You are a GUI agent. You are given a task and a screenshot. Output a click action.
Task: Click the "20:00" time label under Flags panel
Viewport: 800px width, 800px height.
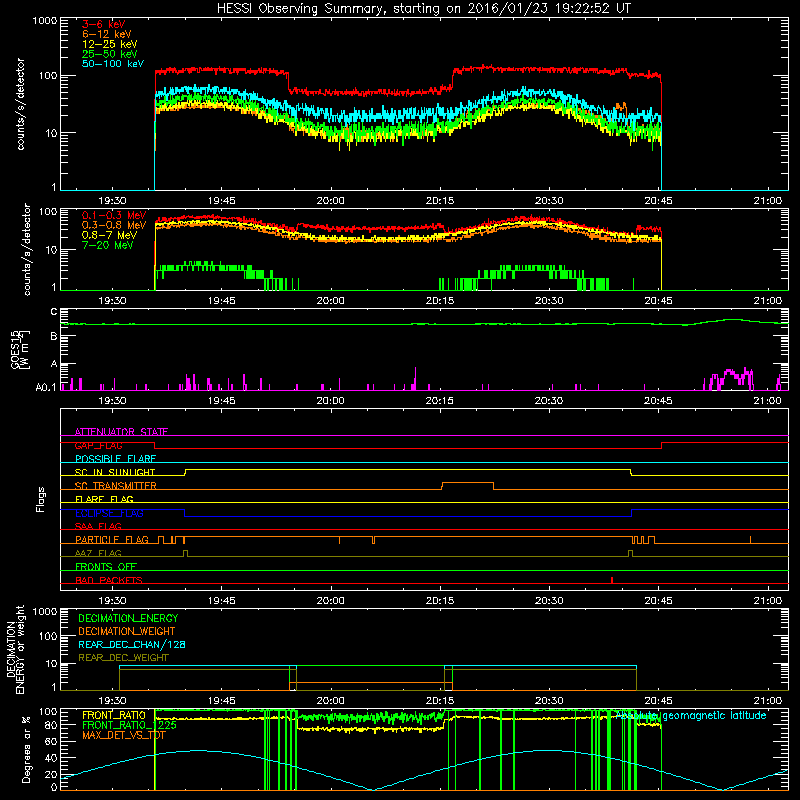coord(331,601)
